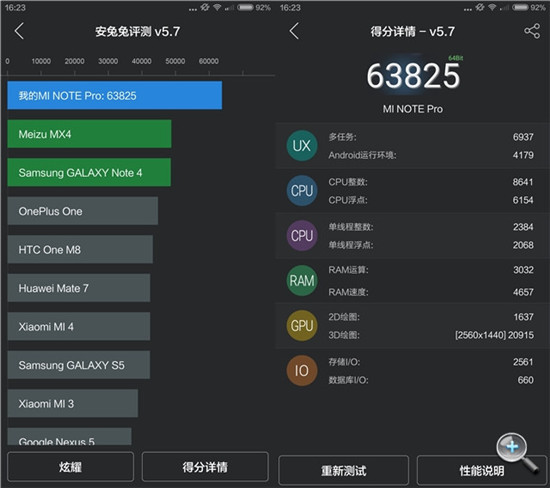
Task: Click the 多任务 score 6937
Action: tap(523, 137)
